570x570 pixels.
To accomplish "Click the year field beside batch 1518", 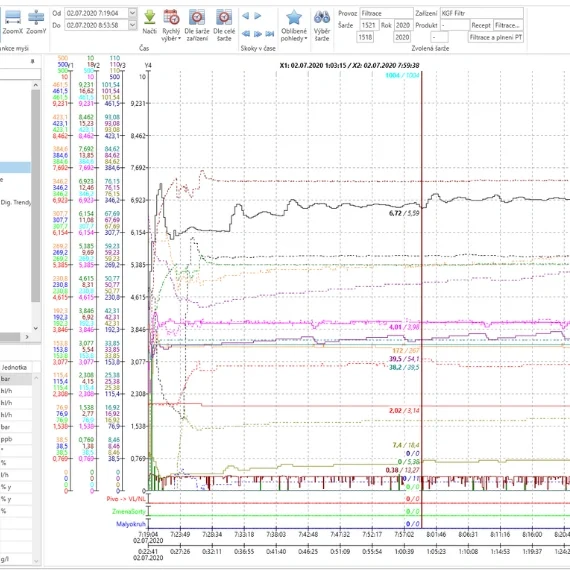I will tap(402, 37).
